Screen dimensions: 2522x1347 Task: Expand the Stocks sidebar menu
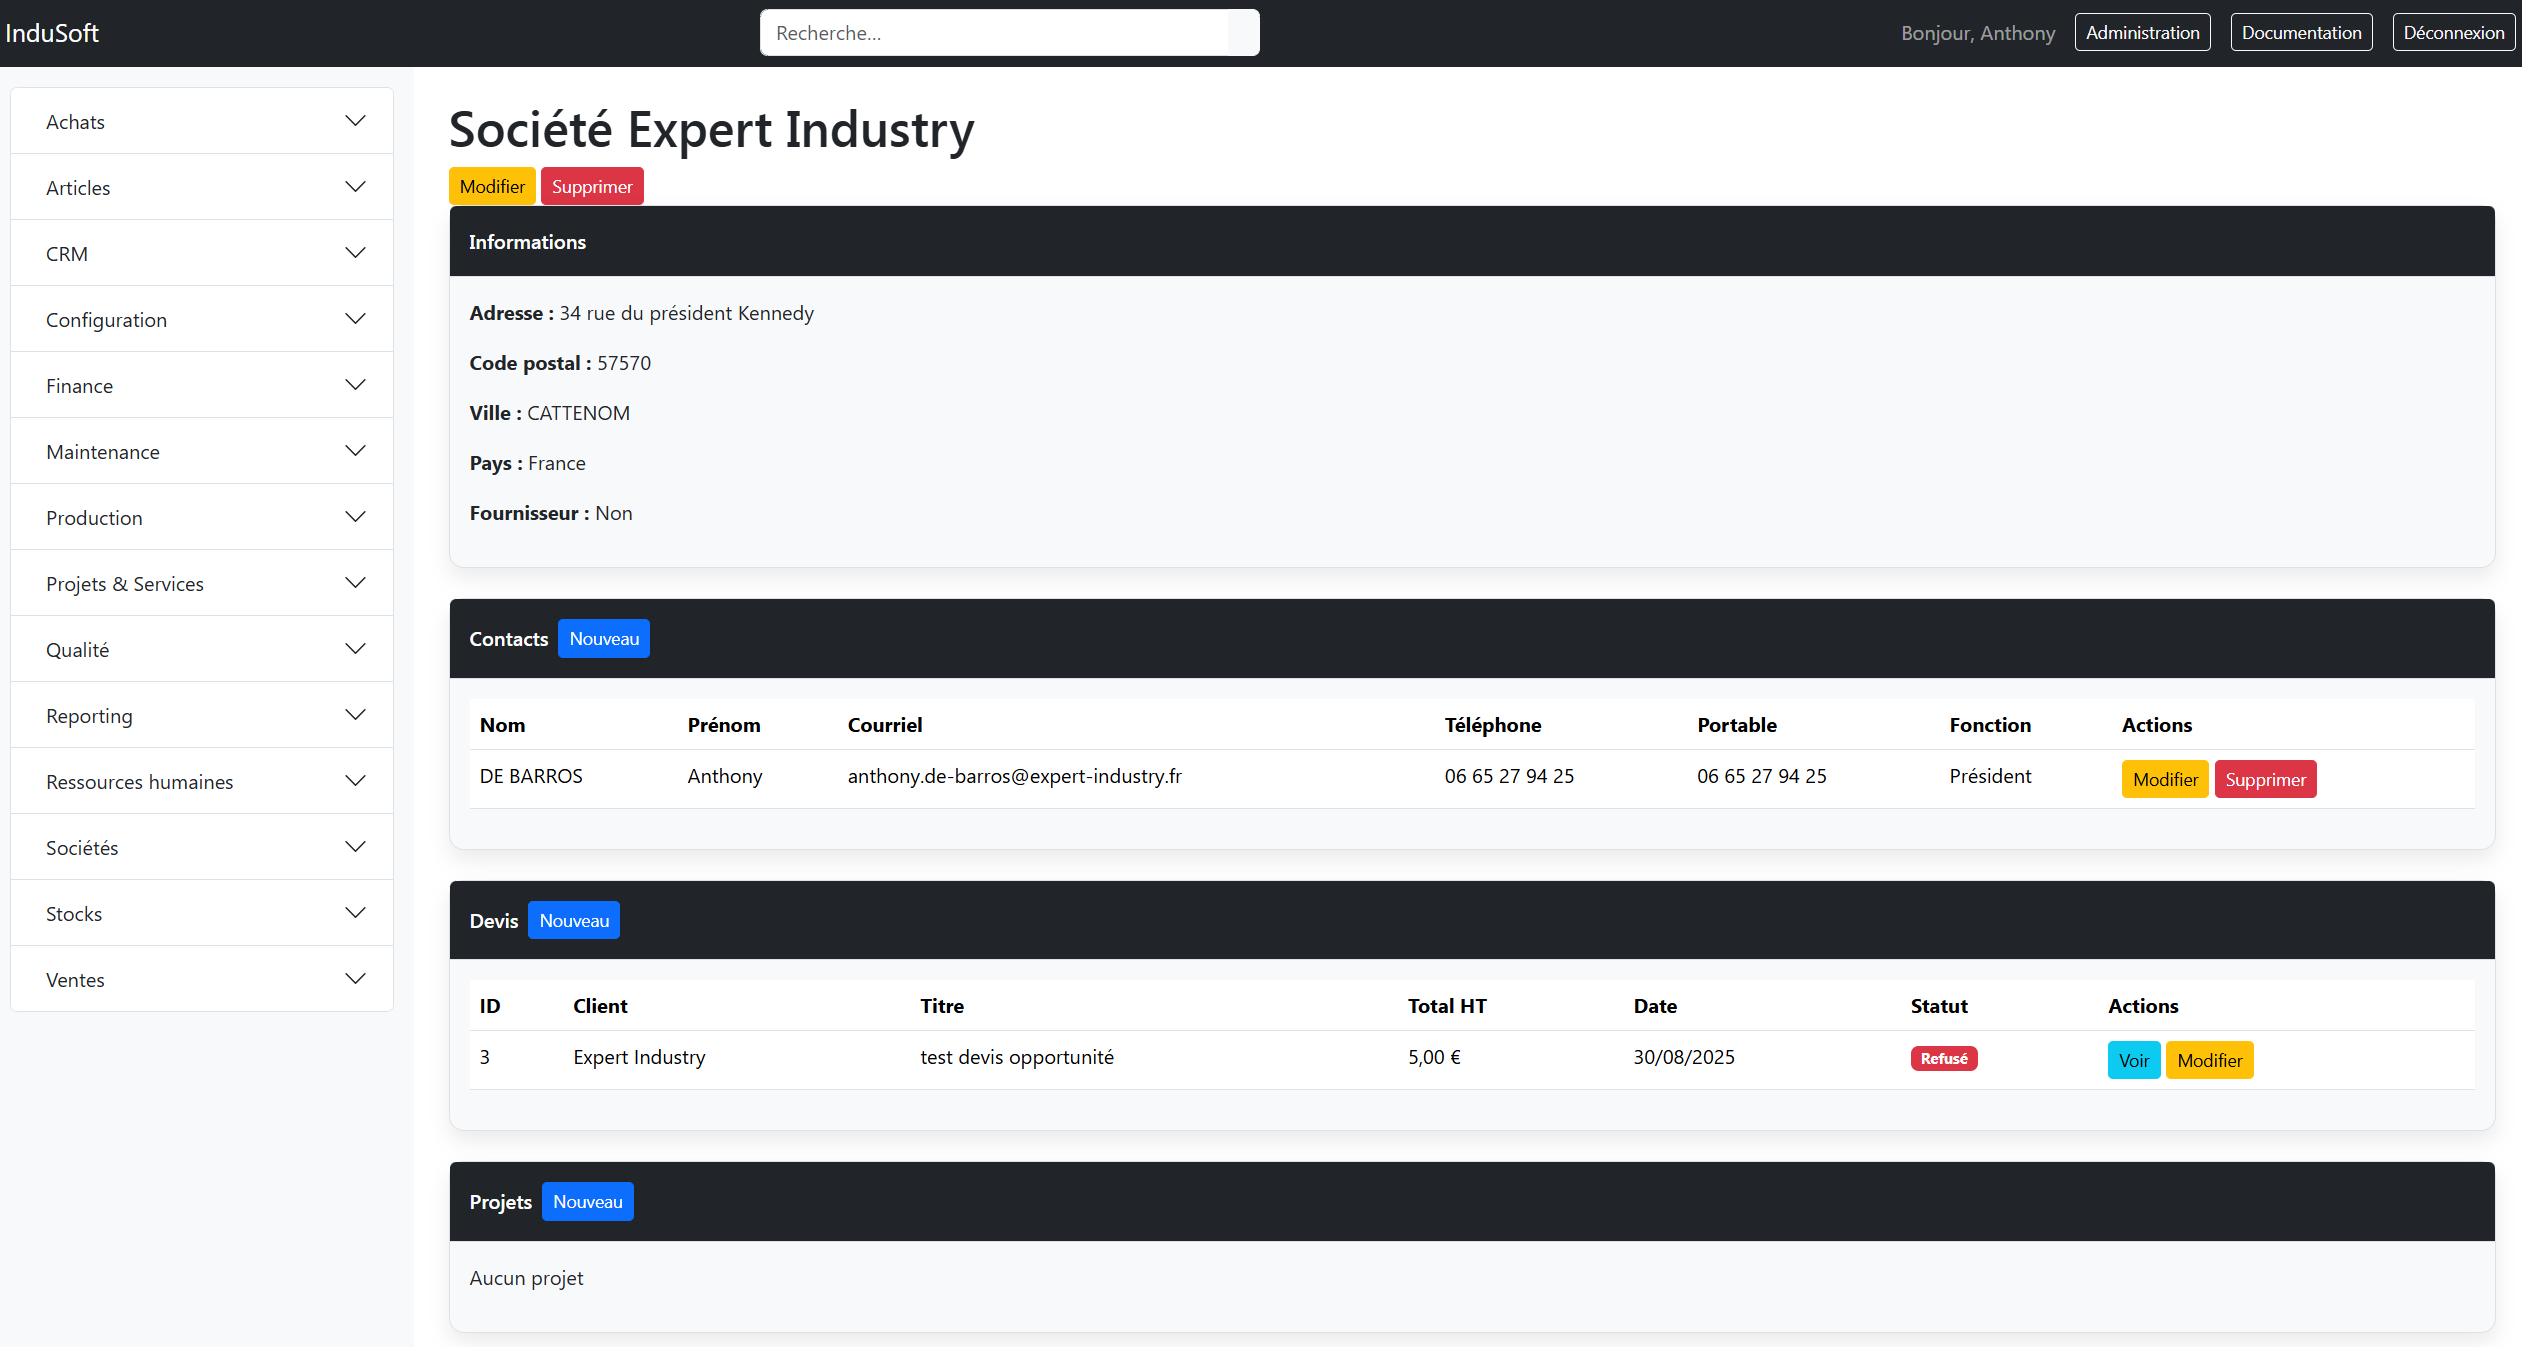pyautogui.click(x=201, y=913)
